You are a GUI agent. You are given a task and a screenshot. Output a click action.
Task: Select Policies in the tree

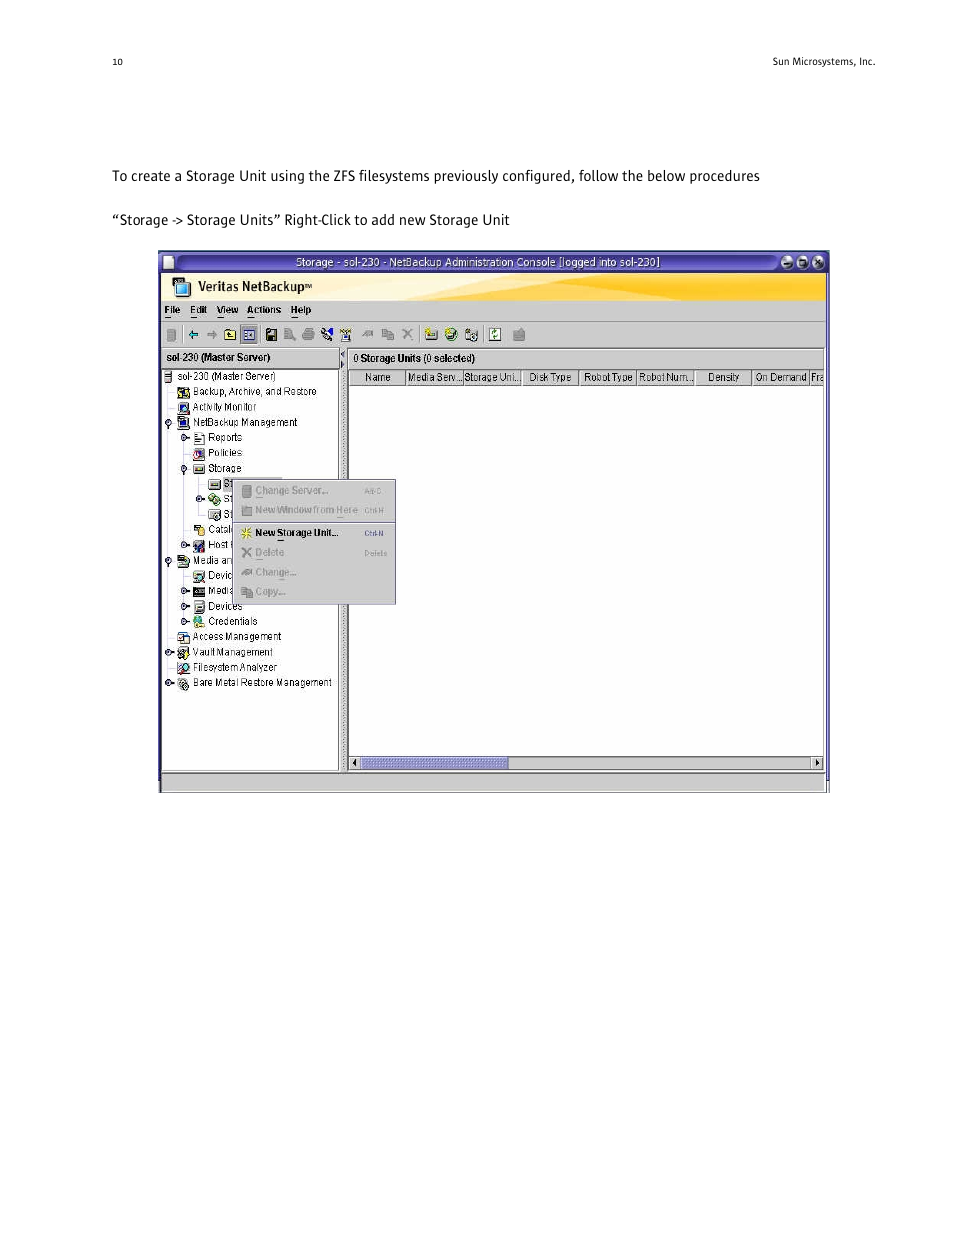coord(225,453)
